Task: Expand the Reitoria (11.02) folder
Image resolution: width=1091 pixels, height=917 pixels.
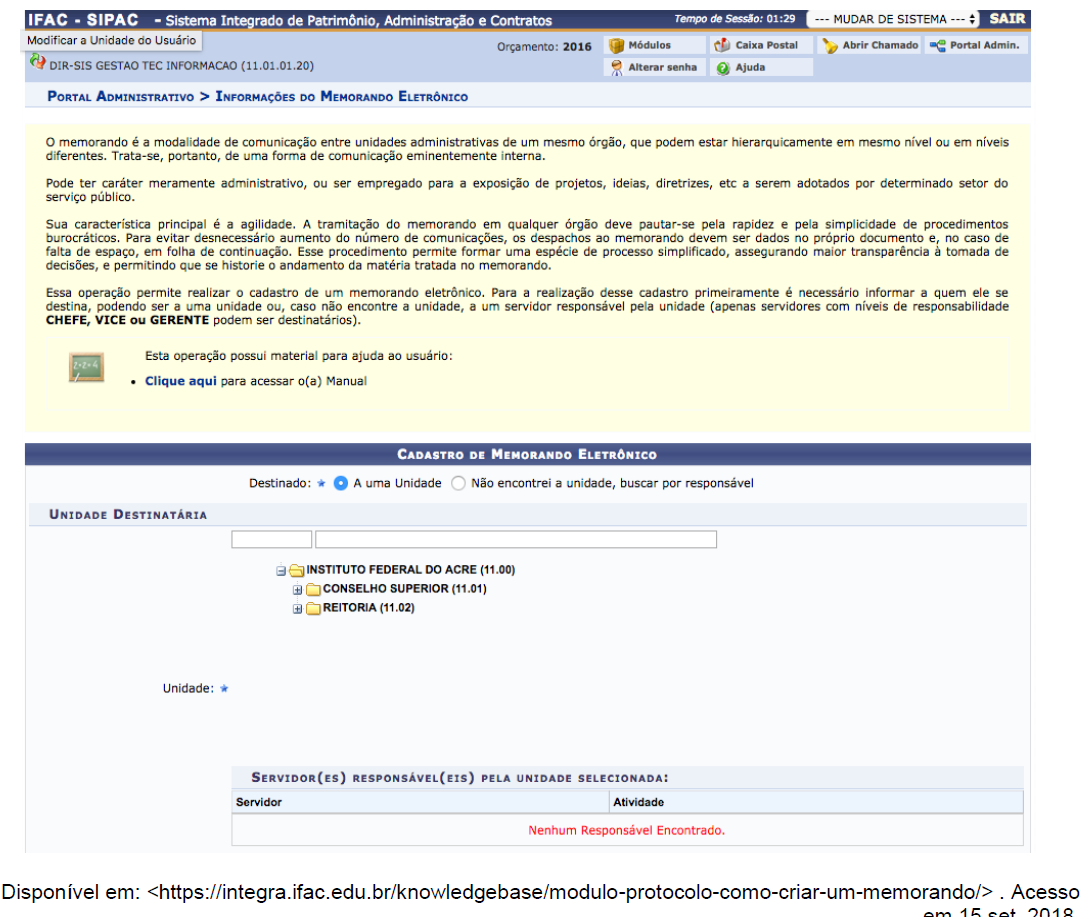Action: coord(297,609)
